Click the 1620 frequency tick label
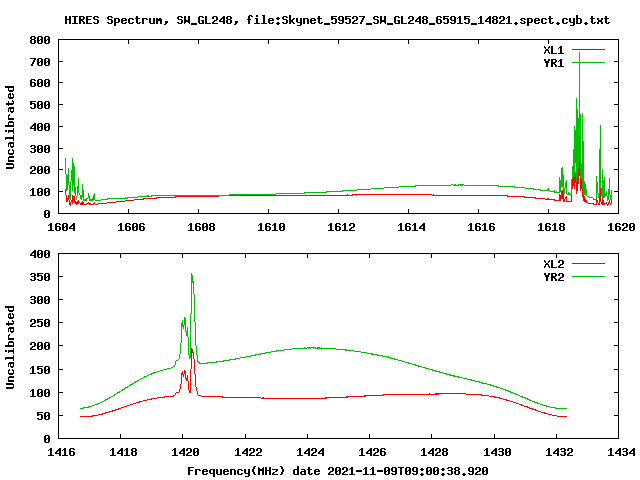The width and height of the screenshot is (640, 480). (621, 227)
